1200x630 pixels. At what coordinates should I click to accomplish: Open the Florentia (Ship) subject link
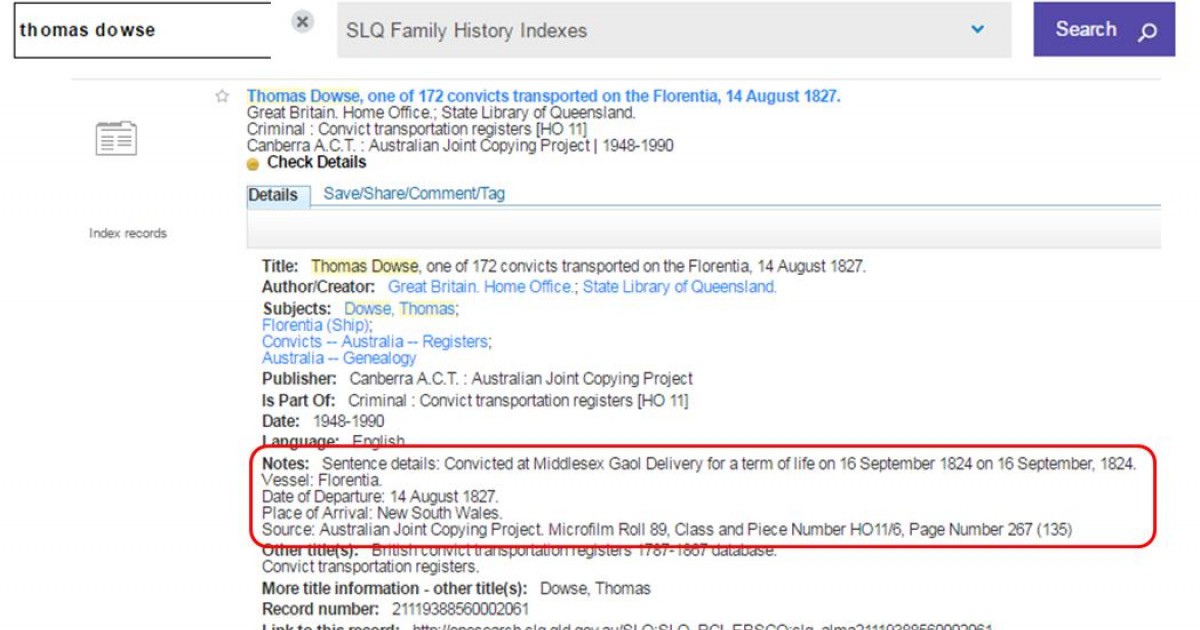pos(316,325)
